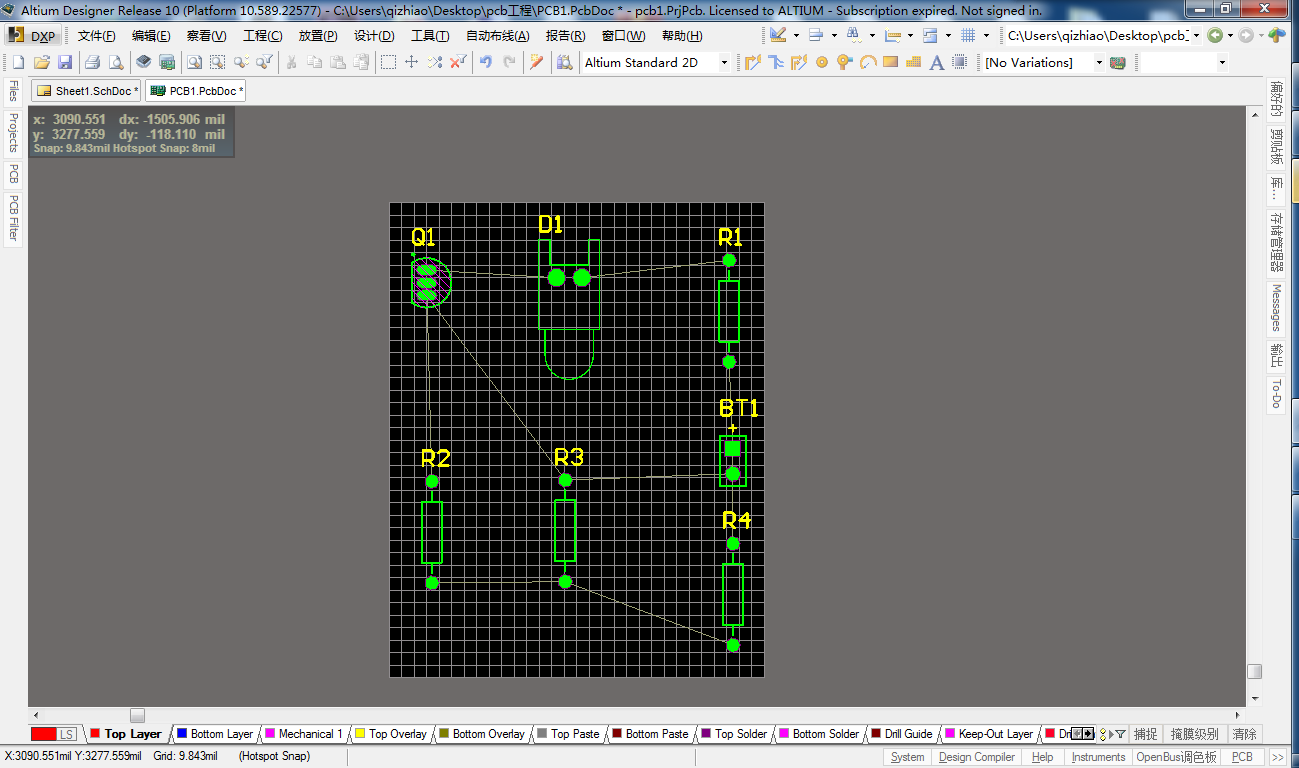The image size is (1299, 768).
Task: Open the Projects panel from the left sidebar
Action: [x=12, y=133]
